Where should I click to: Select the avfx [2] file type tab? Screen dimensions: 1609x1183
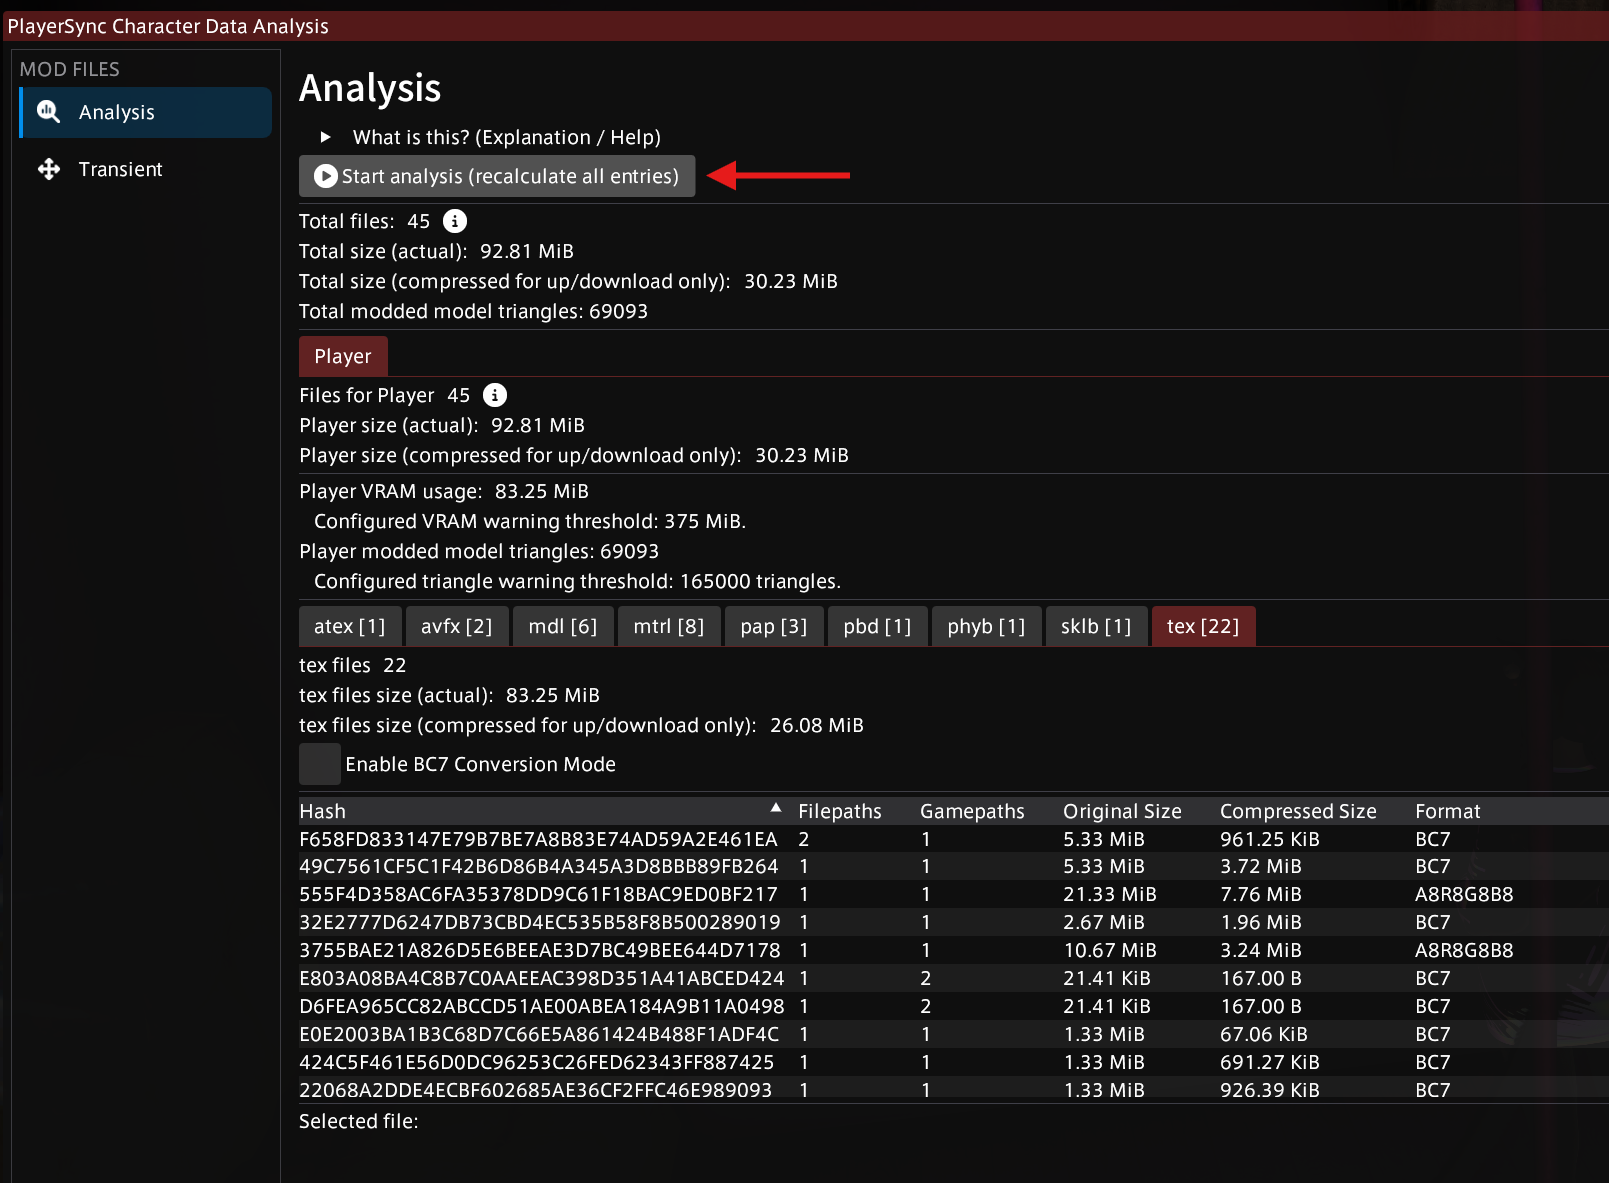tap(456, 626)
